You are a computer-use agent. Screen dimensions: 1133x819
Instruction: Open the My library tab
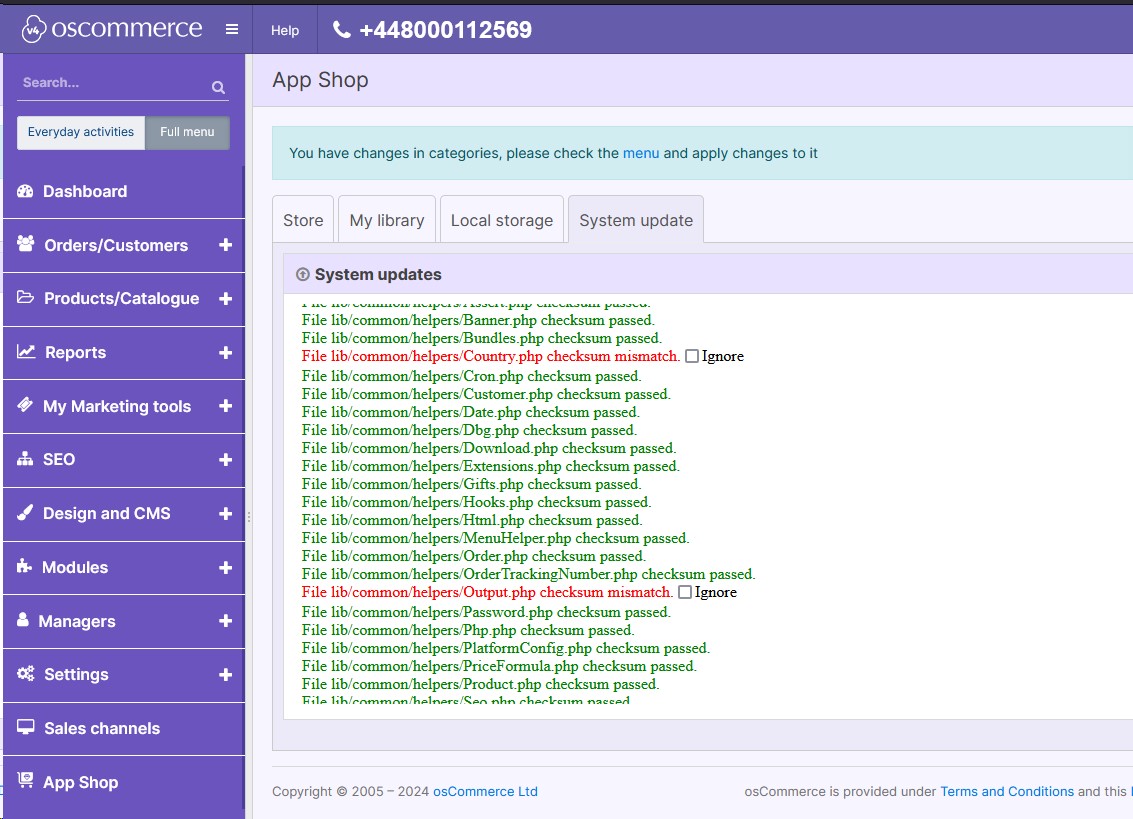coord(387,220)
